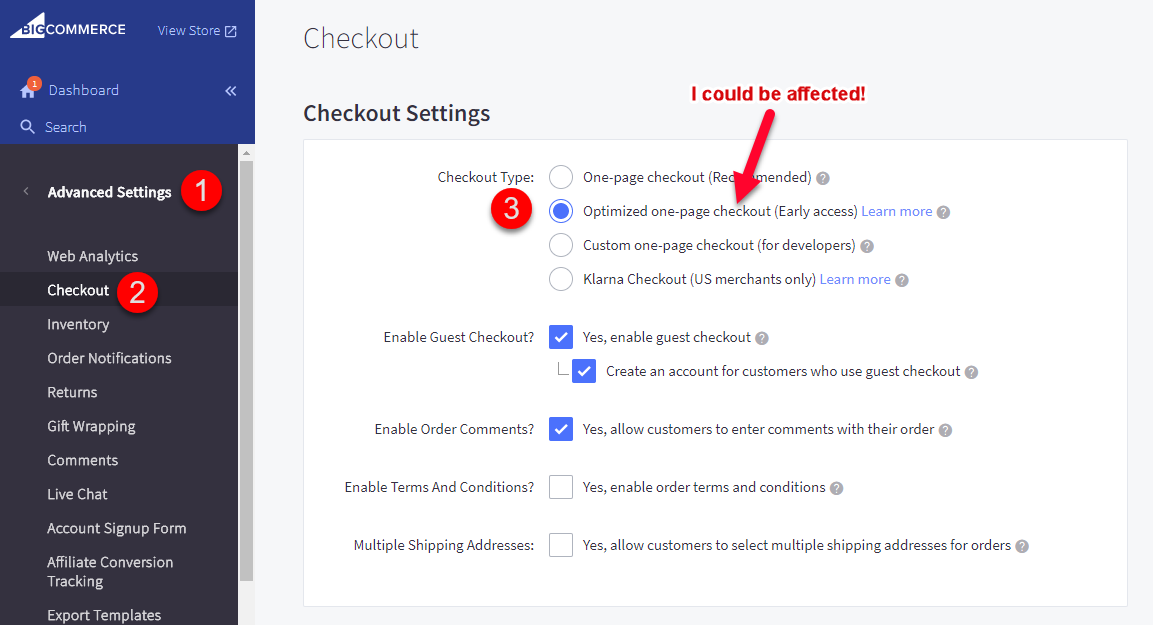The height and width of the screenshot is (625, 1153).
Task: Open help icon beside One-page checkout
Action: tap(823, 178)
